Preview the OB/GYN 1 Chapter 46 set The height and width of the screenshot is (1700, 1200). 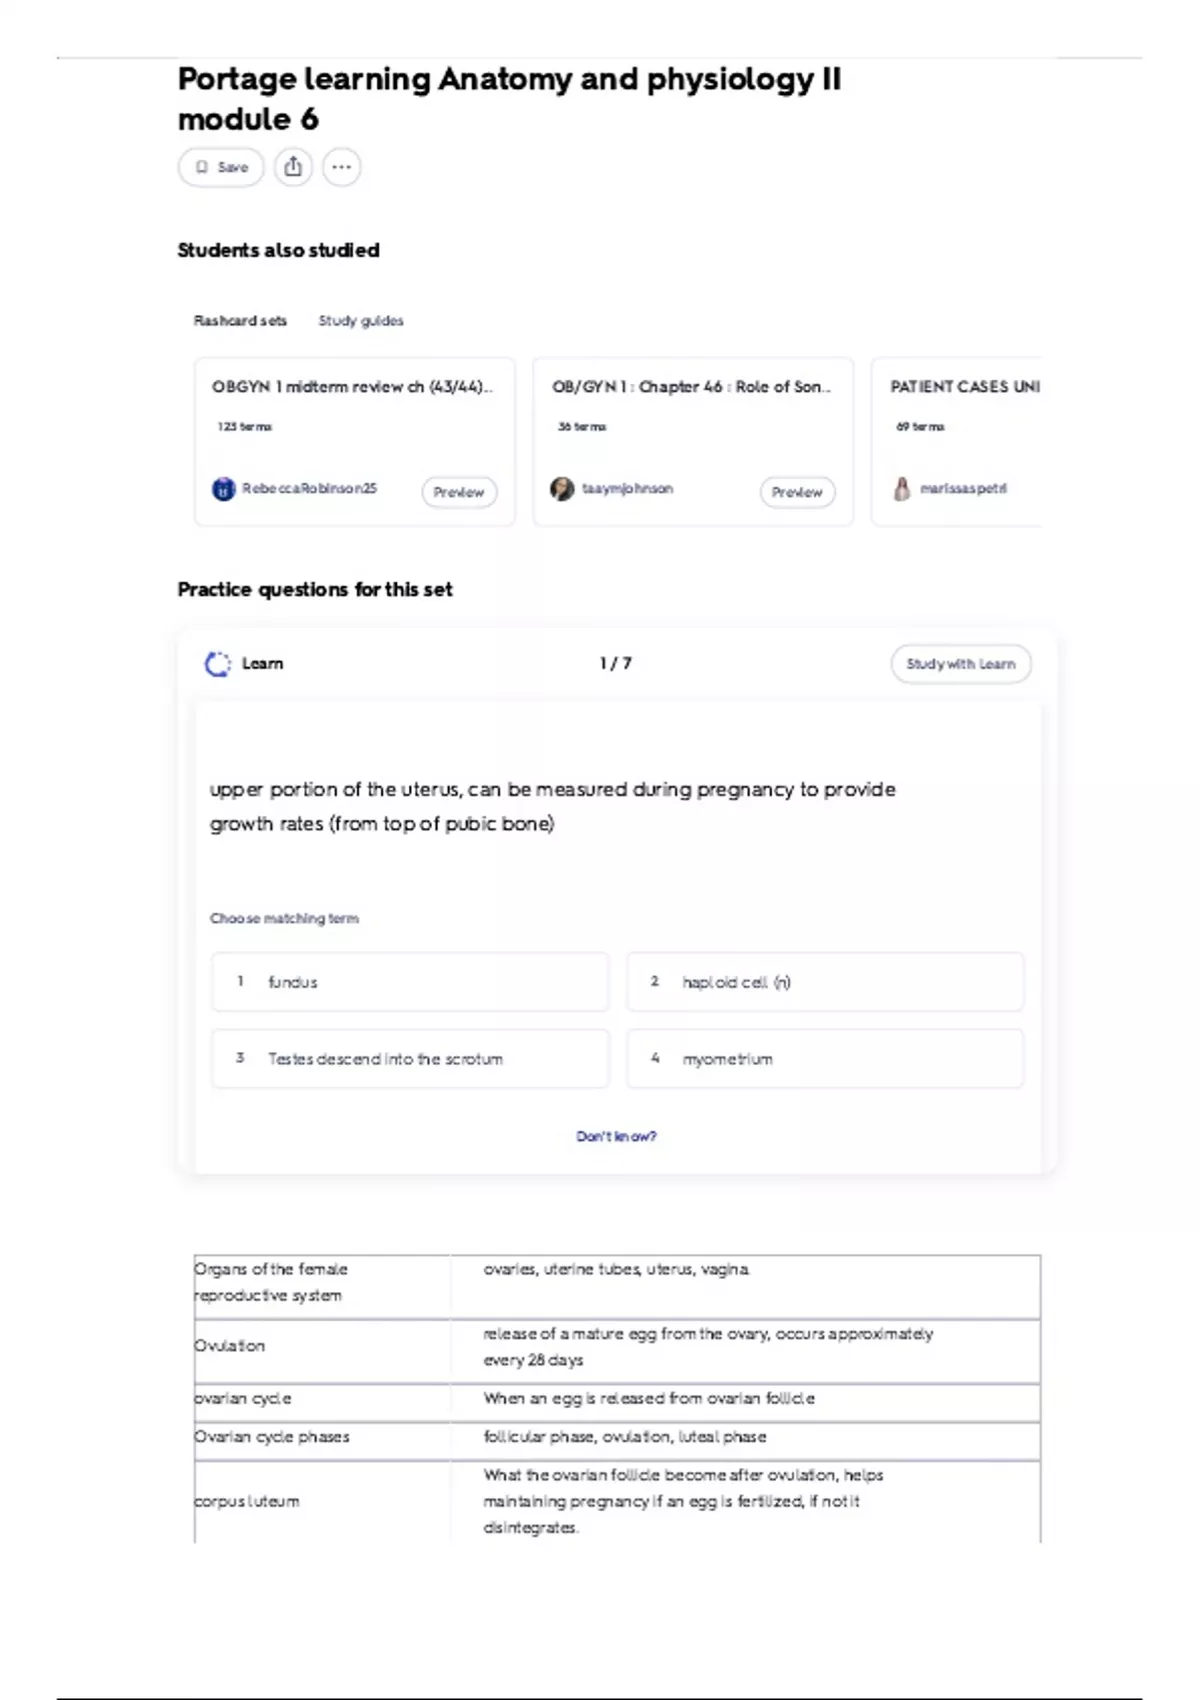click(797, 492)
